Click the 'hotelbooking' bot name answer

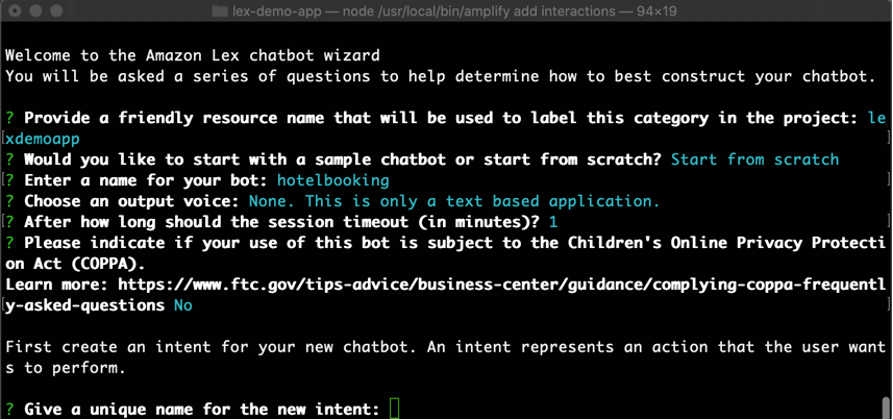[333, 181]
